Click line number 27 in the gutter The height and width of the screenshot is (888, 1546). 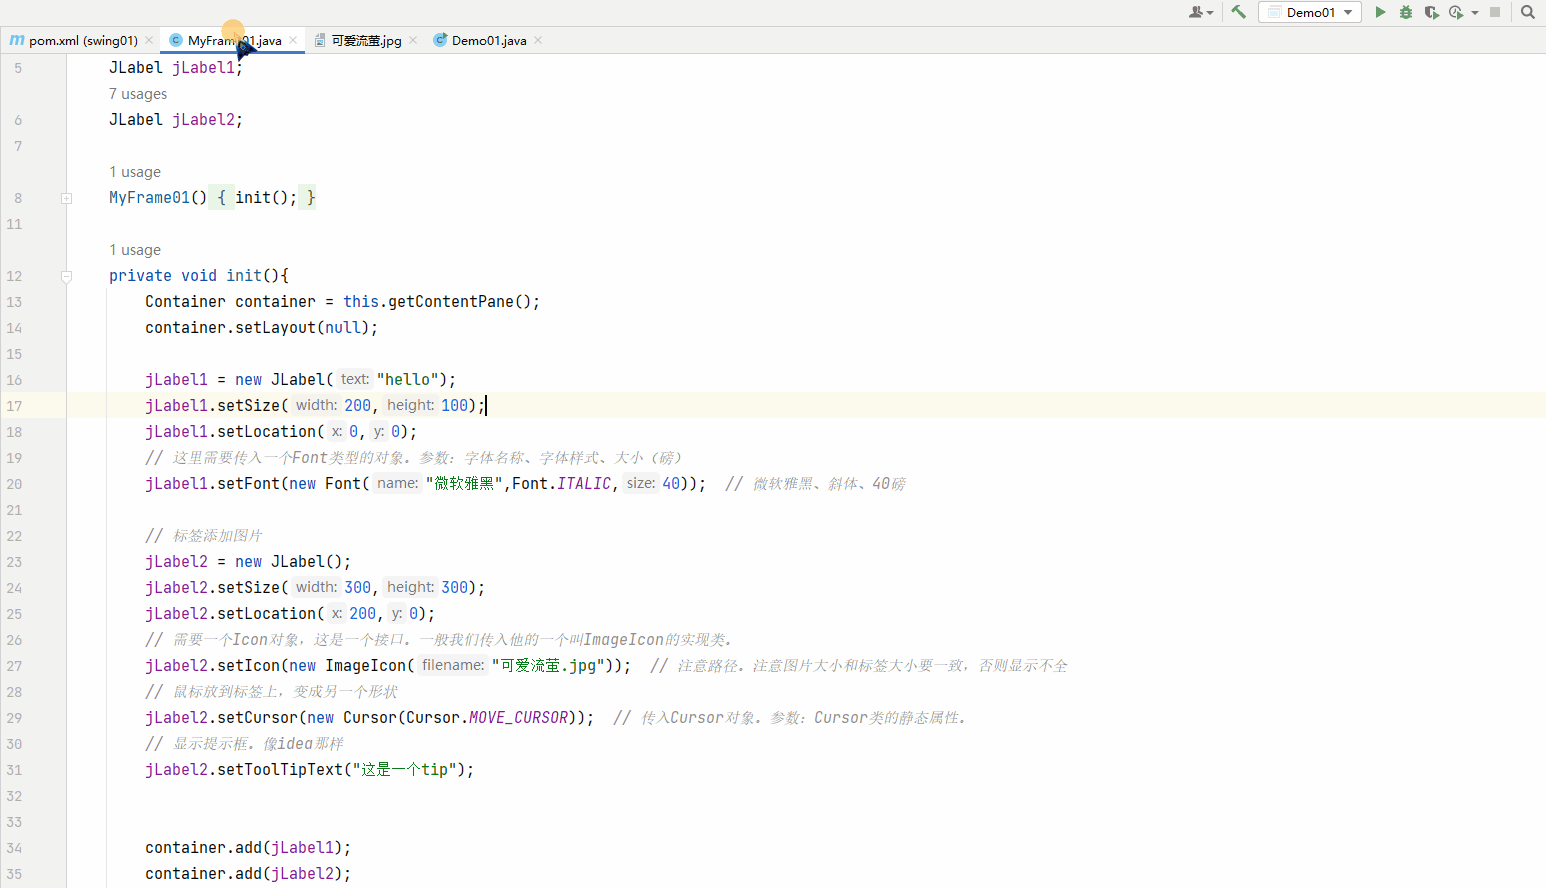[x=14, y=666]
